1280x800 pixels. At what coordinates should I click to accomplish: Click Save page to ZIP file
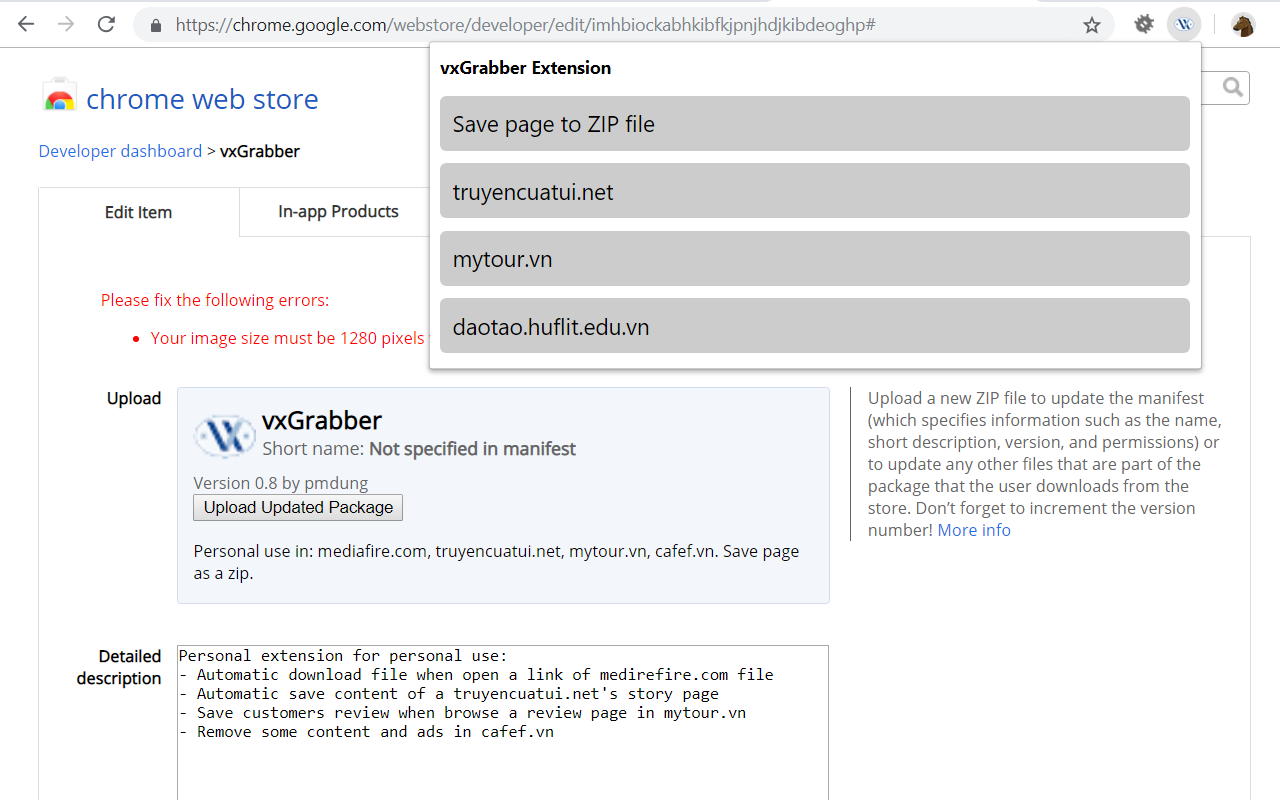815,124
